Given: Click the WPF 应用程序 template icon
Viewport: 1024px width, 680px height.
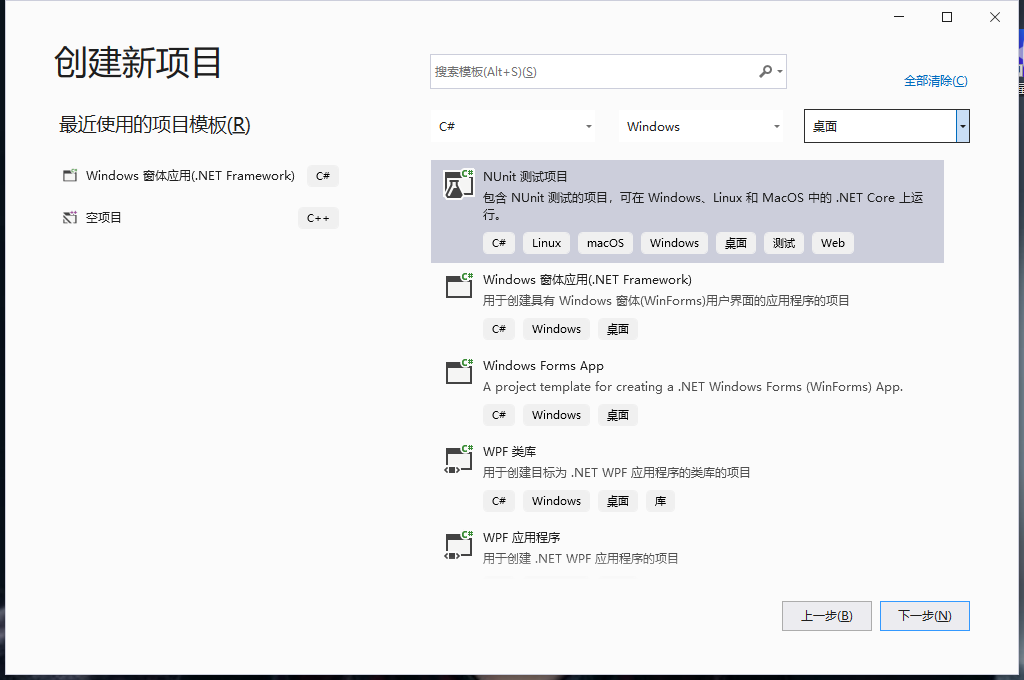Looking at the screenshot, I should coord(458,545).
